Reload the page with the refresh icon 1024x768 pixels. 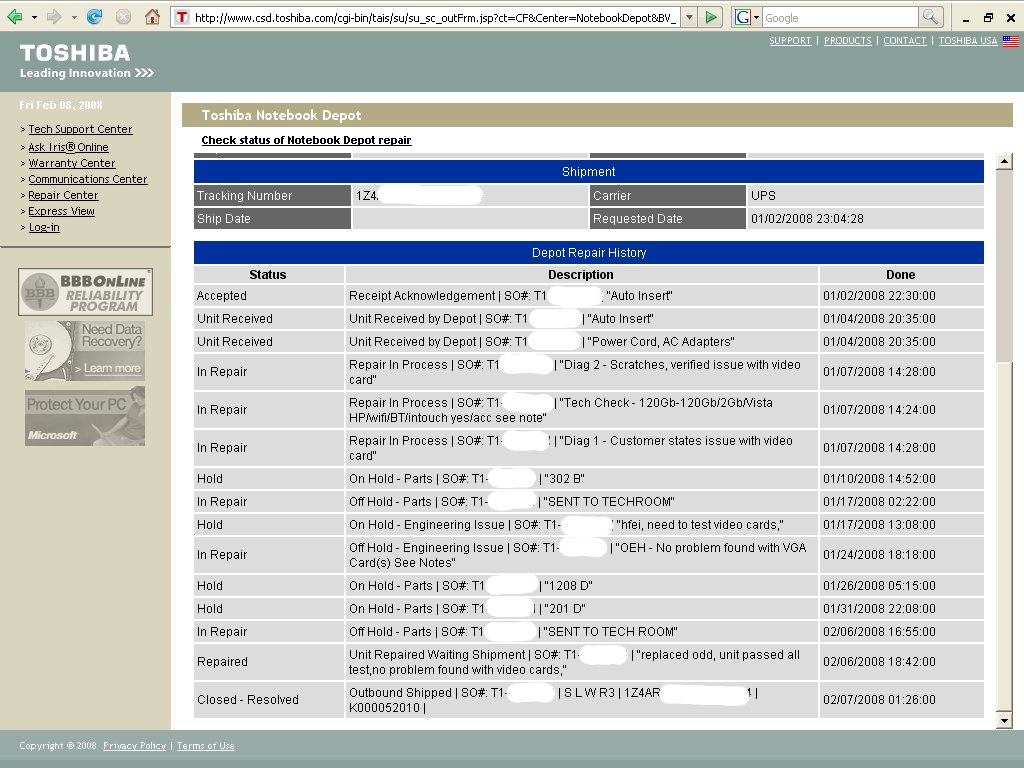(x=94, y=17)
